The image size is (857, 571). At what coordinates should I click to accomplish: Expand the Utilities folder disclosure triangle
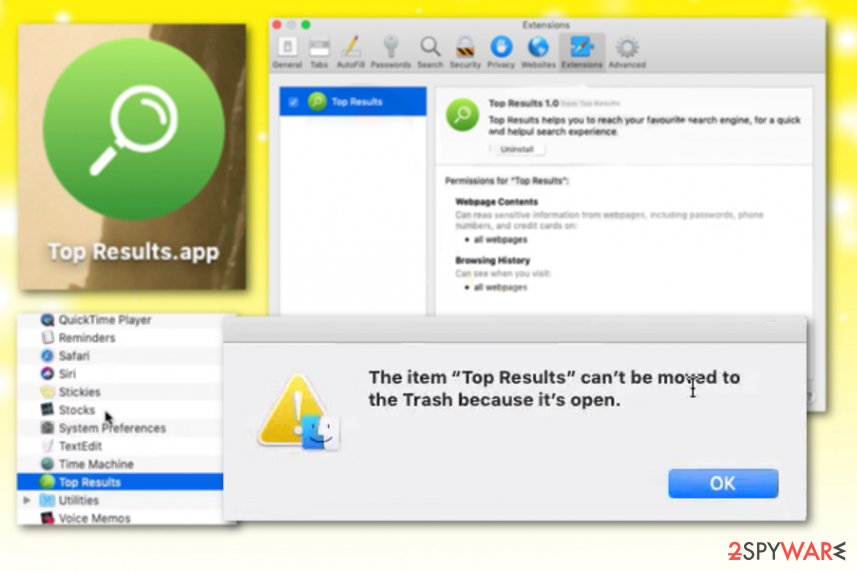(26, 500)
